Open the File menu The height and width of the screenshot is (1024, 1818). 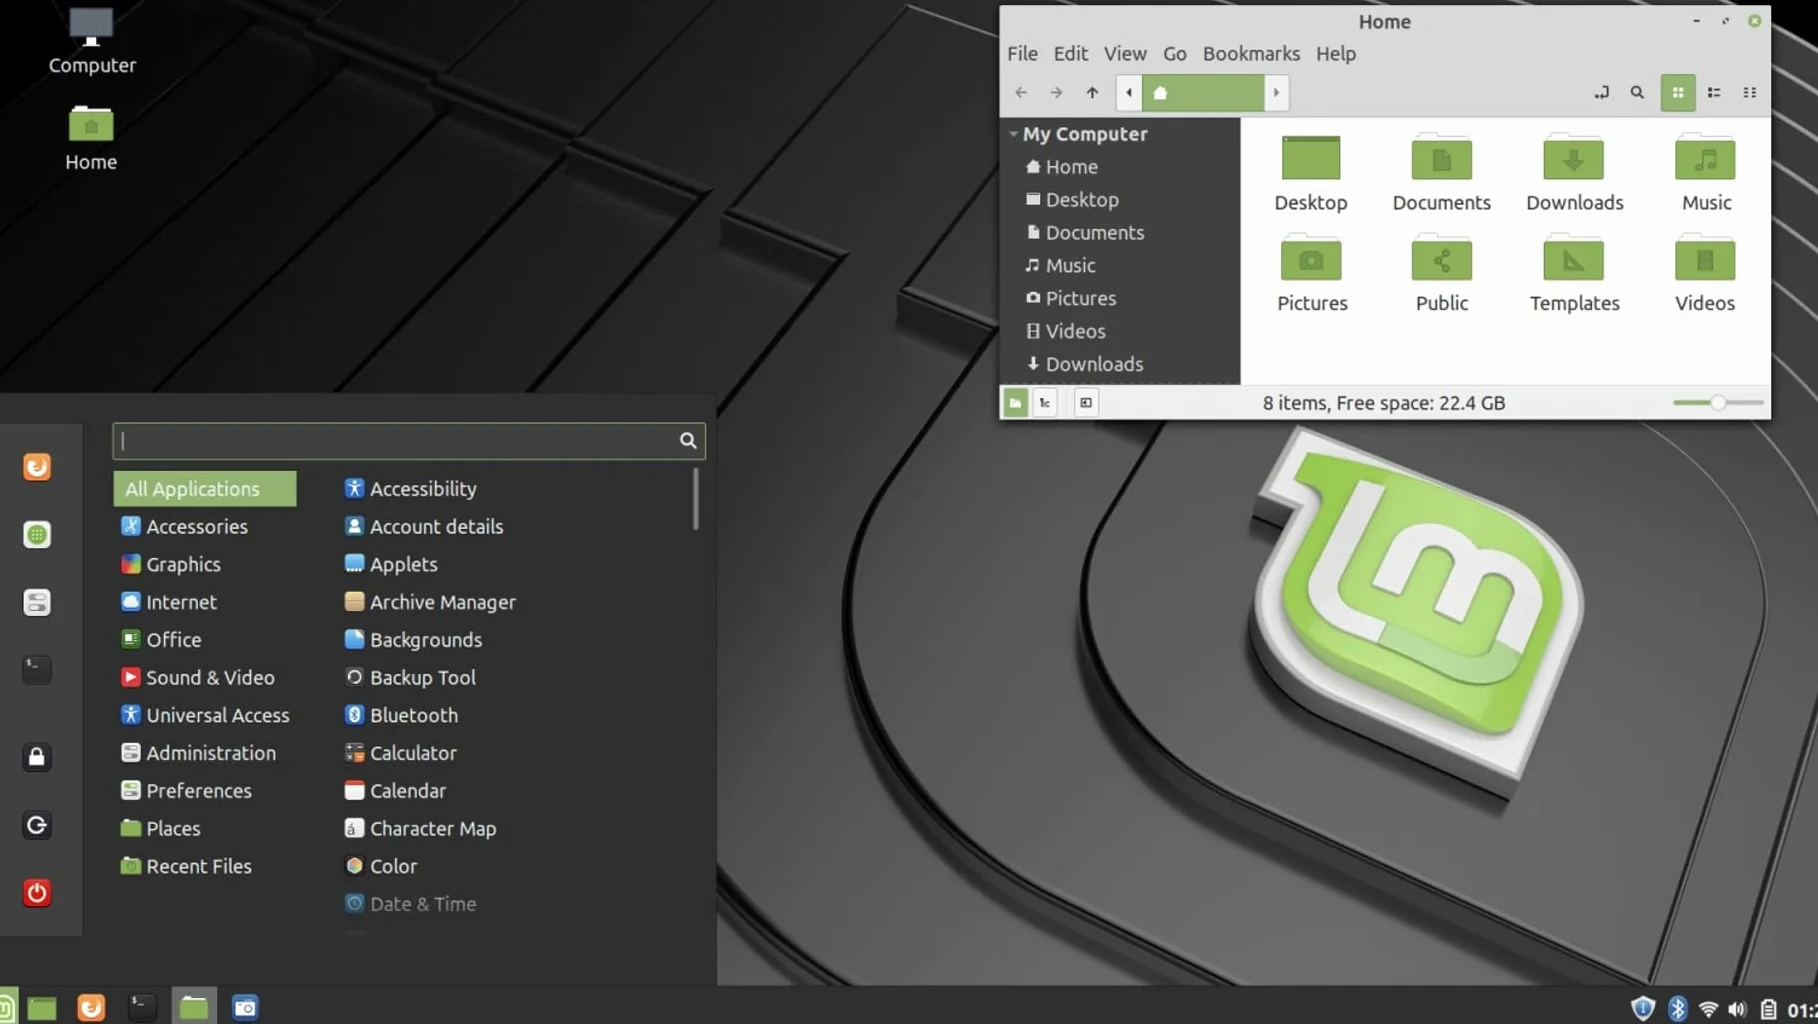(x=1022, y=54)
